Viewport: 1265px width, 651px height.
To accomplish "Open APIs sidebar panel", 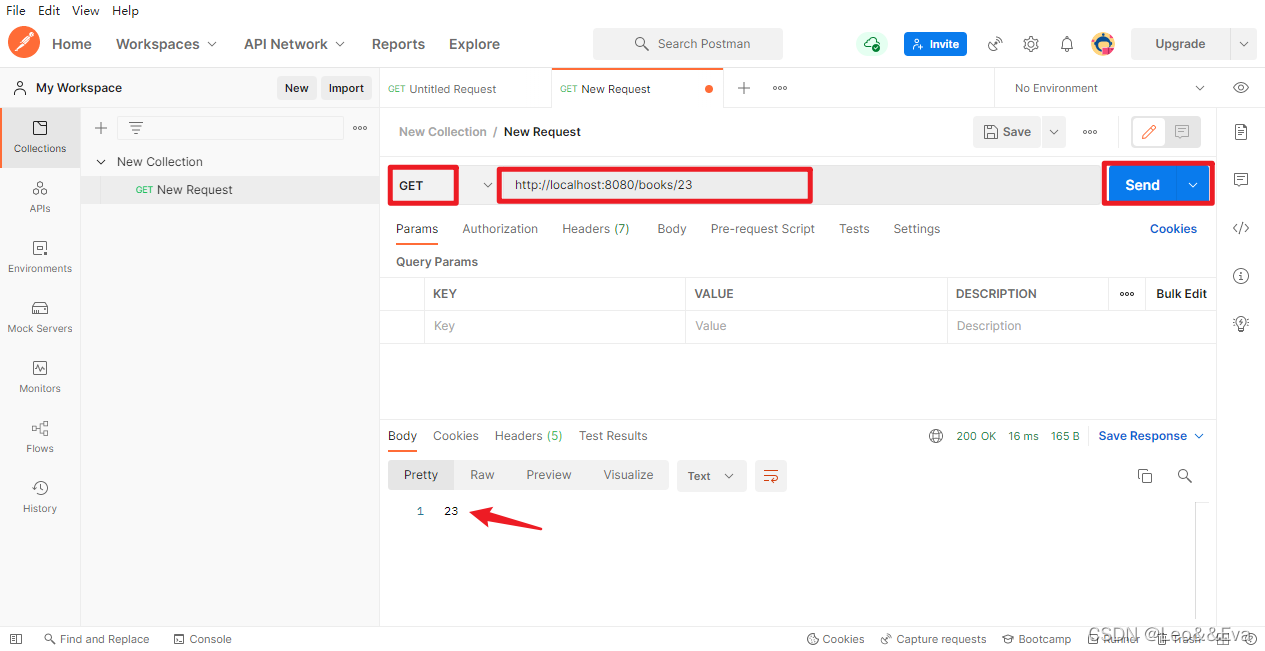I will click(40, 197).
